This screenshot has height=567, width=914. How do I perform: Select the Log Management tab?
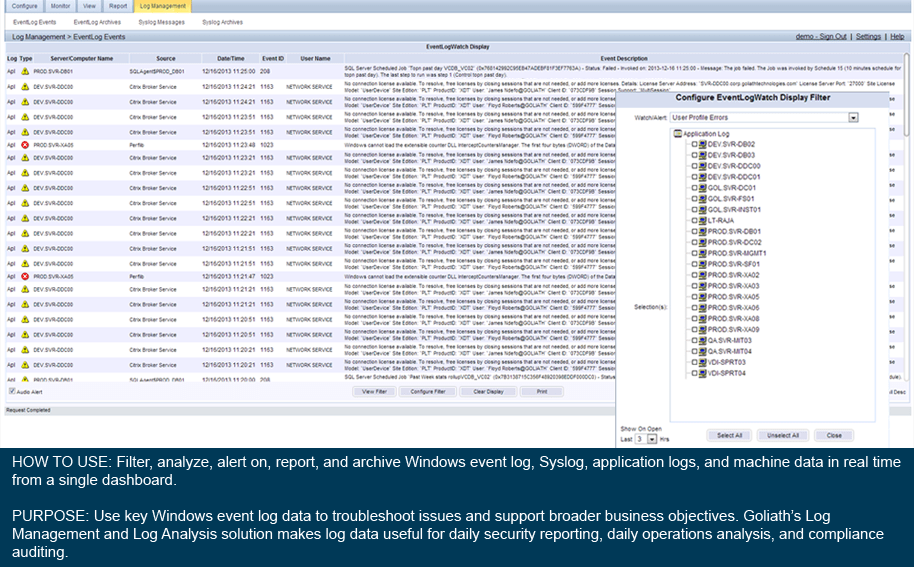click(x=163, y=6)
